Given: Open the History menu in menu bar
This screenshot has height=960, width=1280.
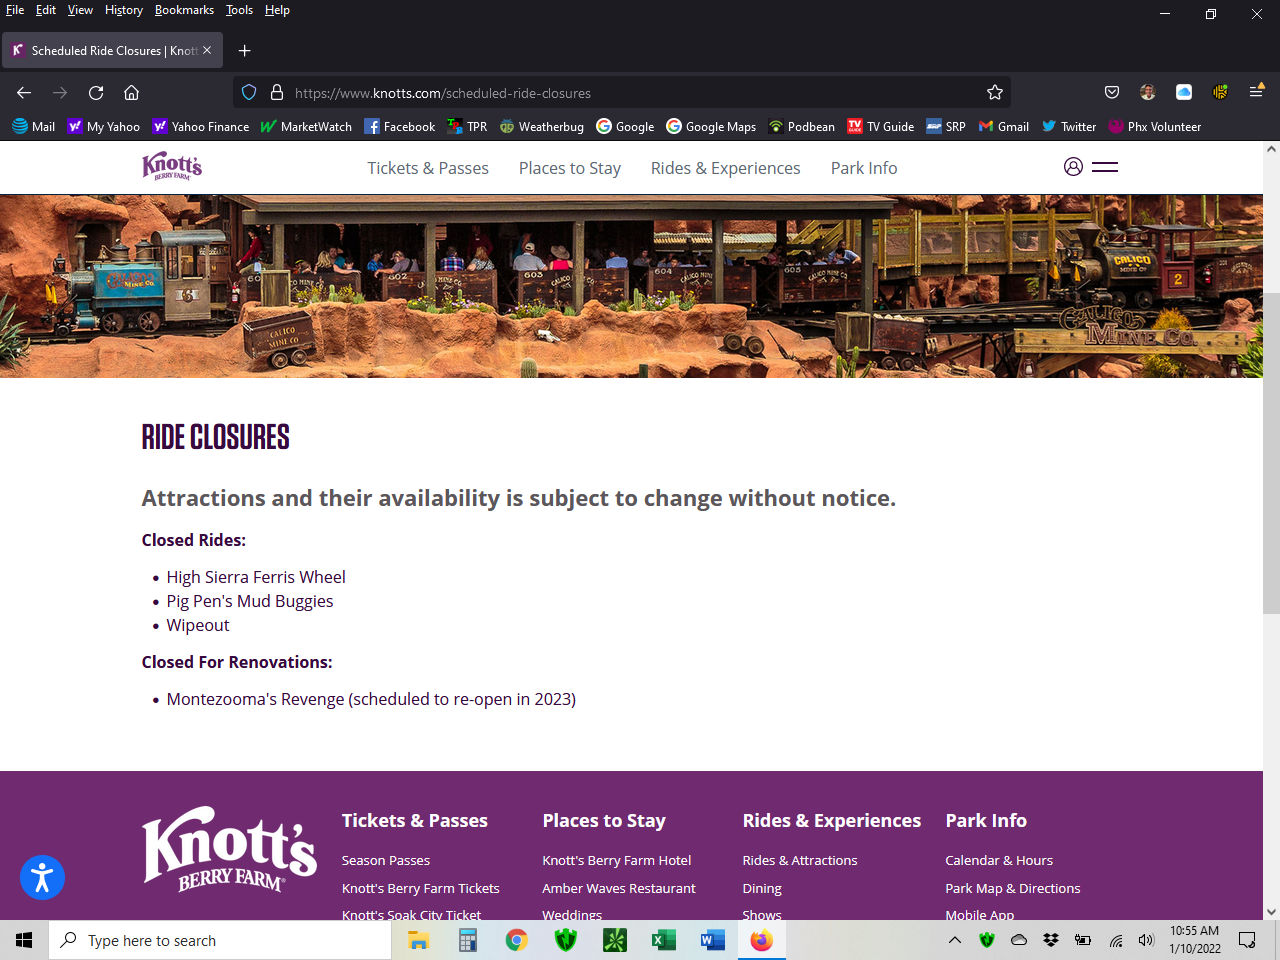Looking at the screenshot, I should pyautogui.click(x=124, y=10).
